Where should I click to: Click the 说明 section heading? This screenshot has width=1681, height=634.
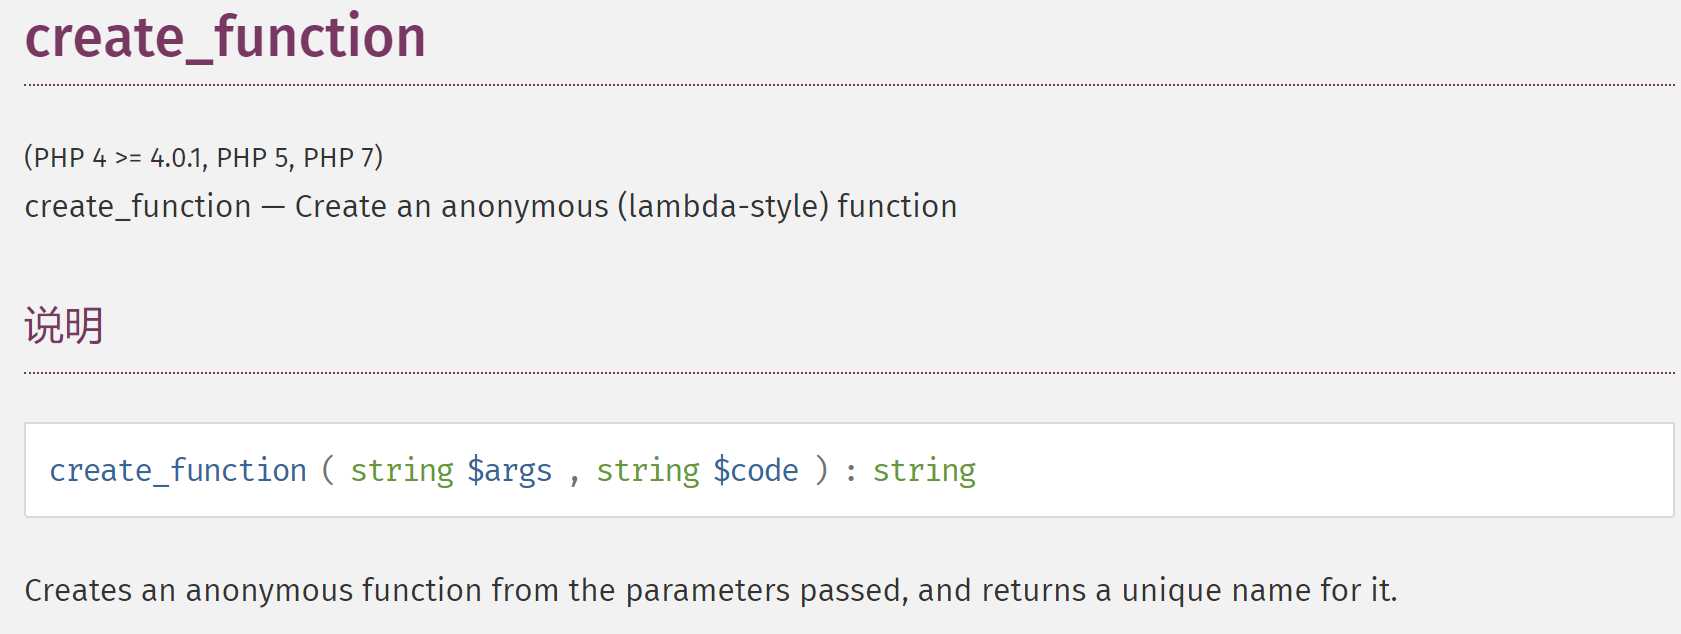[64, 326]
